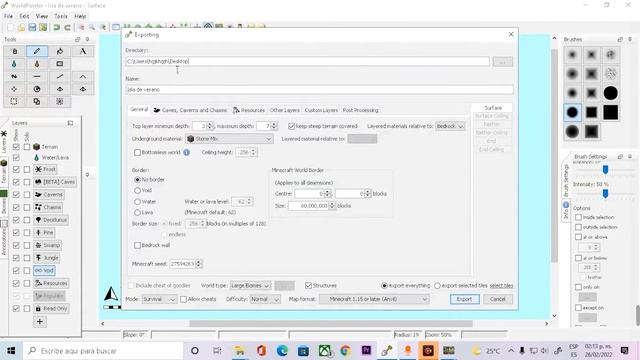This screenshot has width=640, height=360.
Task: Toggle keep steep terrain covered checkbox
Action: pos(291,126)
